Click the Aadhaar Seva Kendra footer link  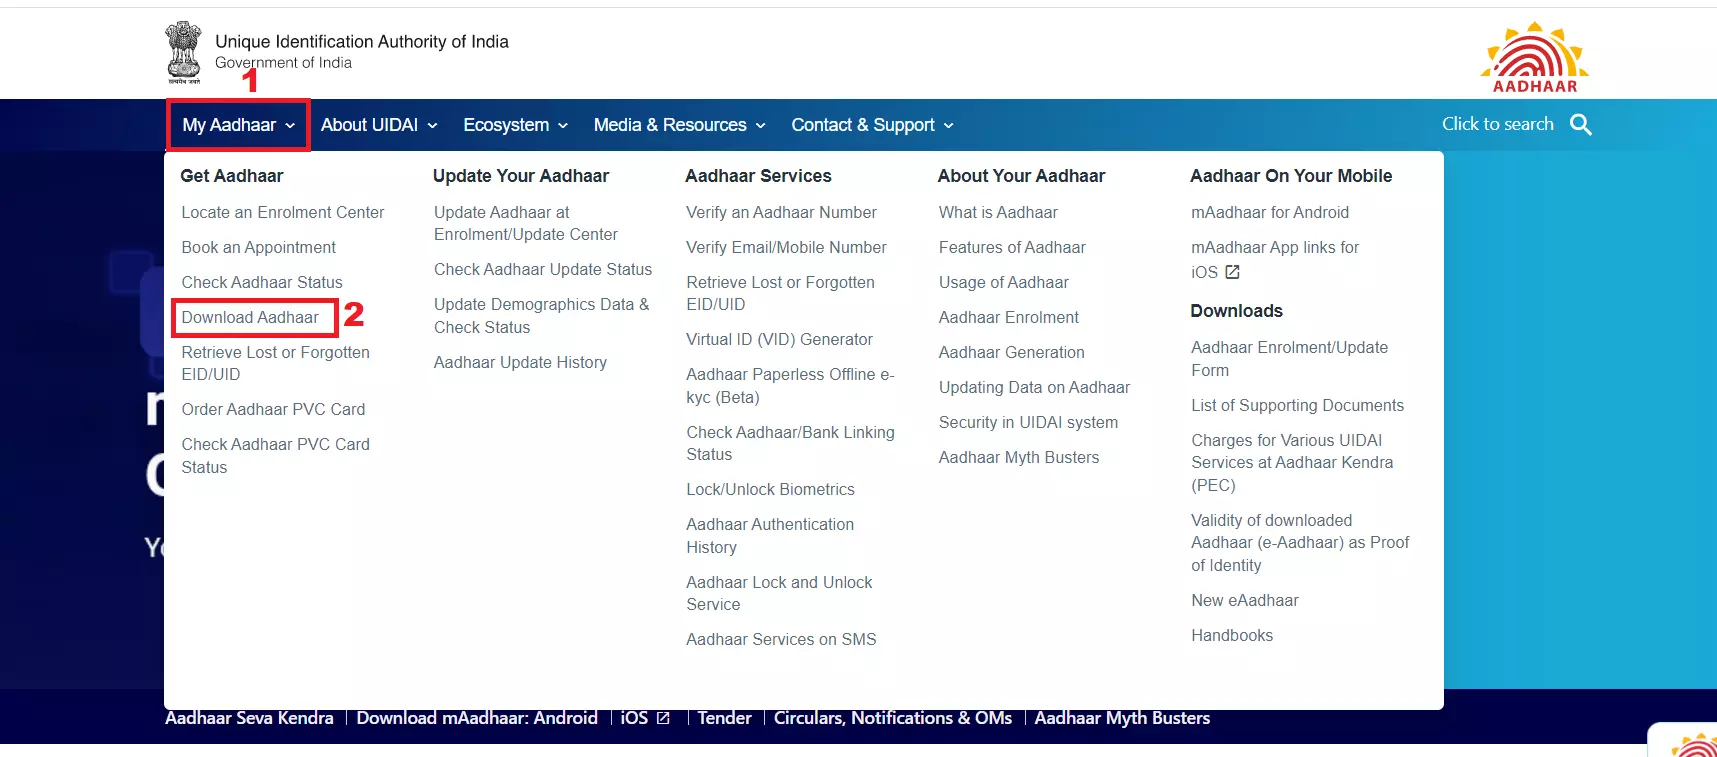pos(249,718)
